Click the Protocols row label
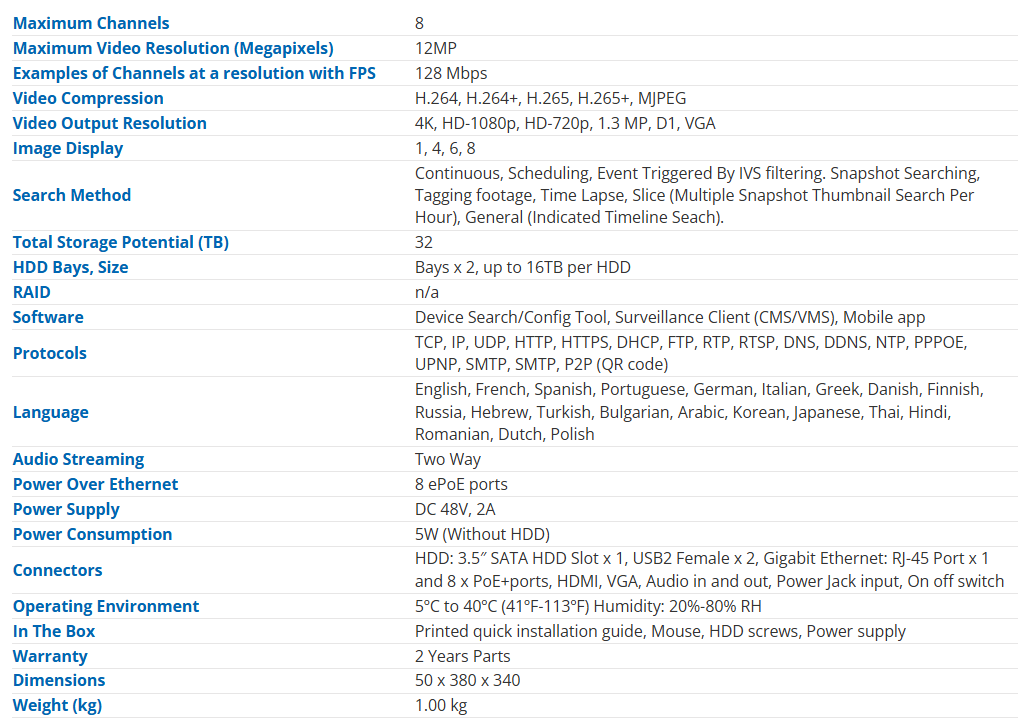Screen dimensions: 1026x727 pos(50,353)
